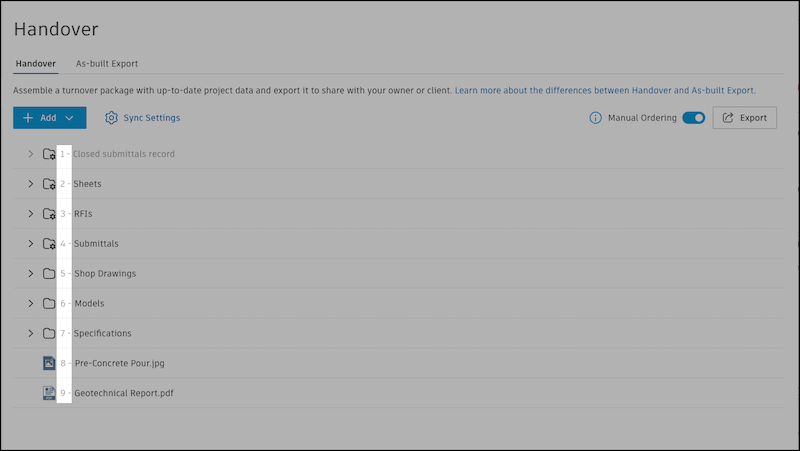The width and height of the screenshot is (800, 451).
Task: Expand the Specifications folder
Action: [30, 334]
